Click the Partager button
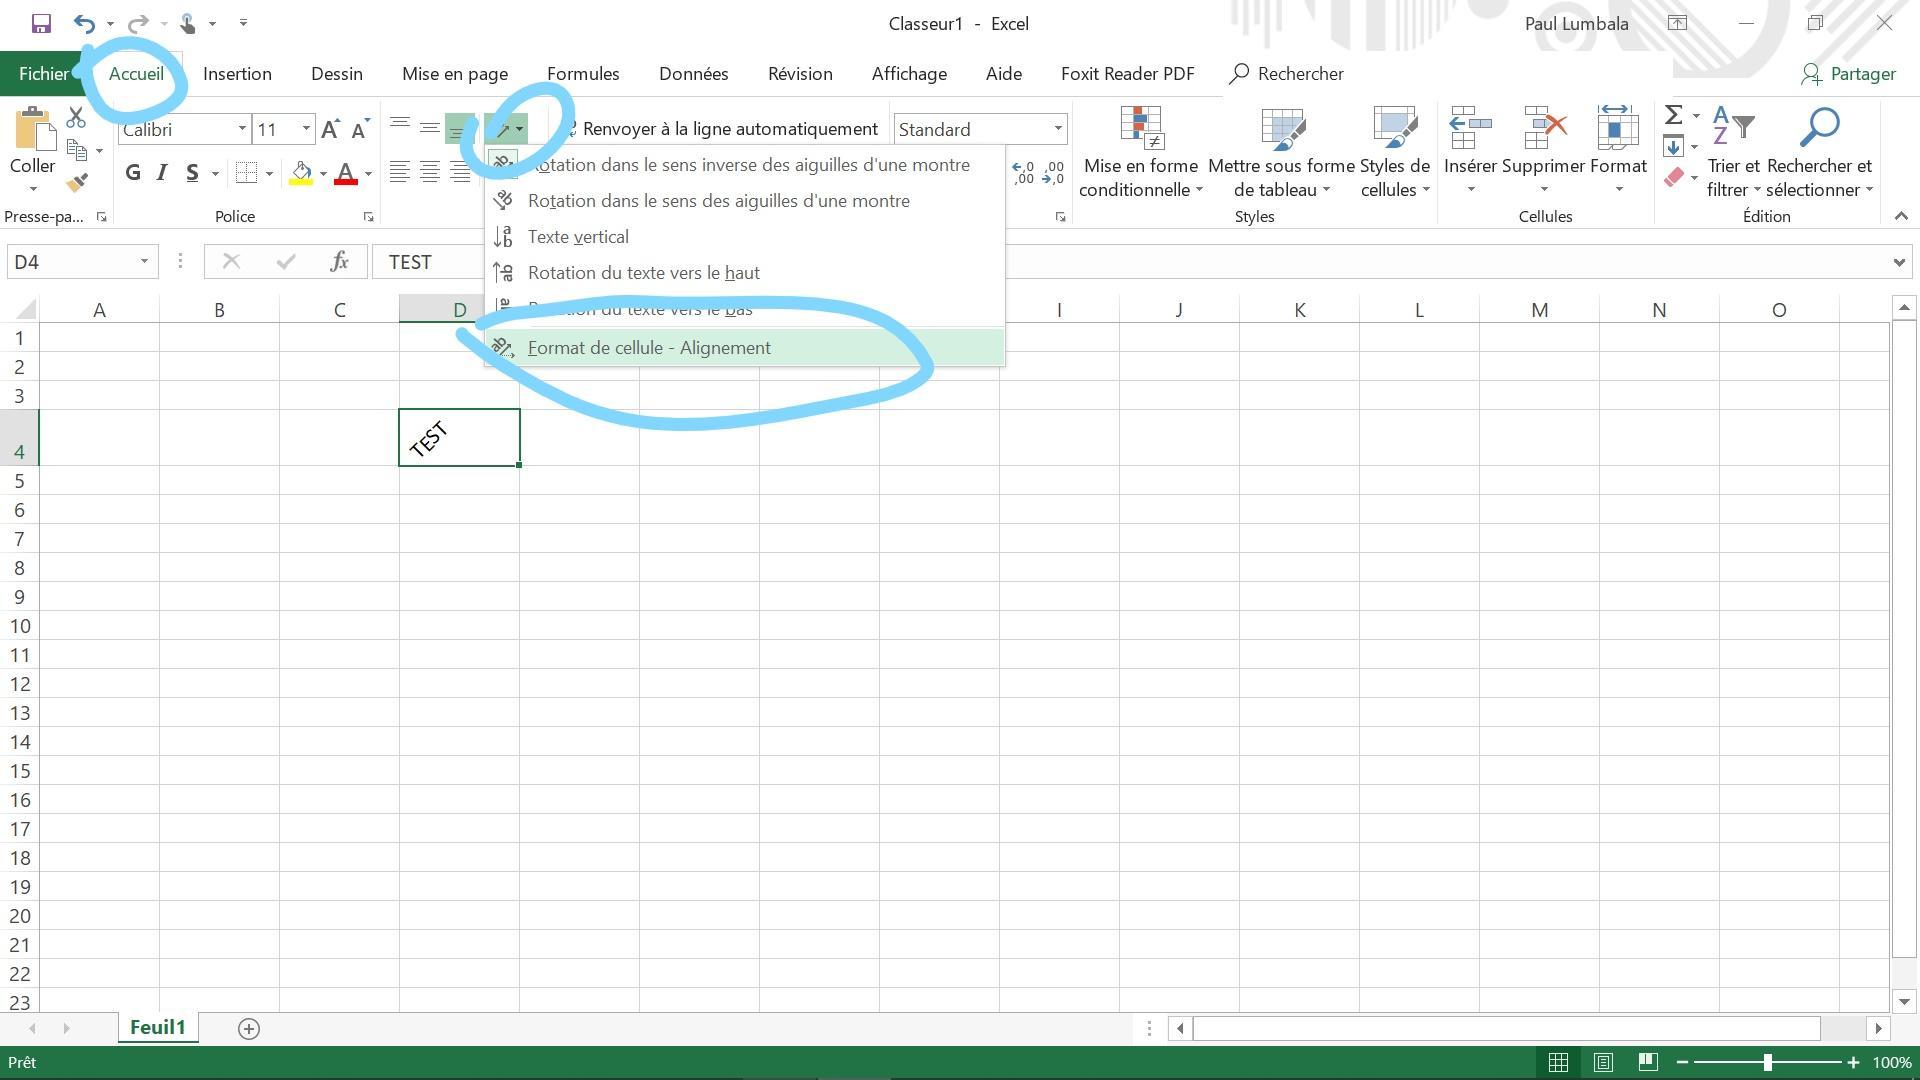This screenshot has height=1080, width=1920. click(1849, 74)
